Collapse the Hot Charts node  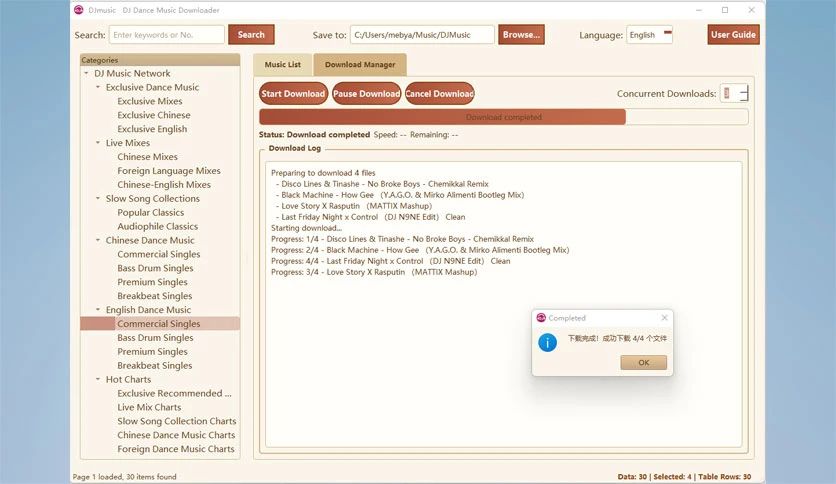[x=98, y=379]
